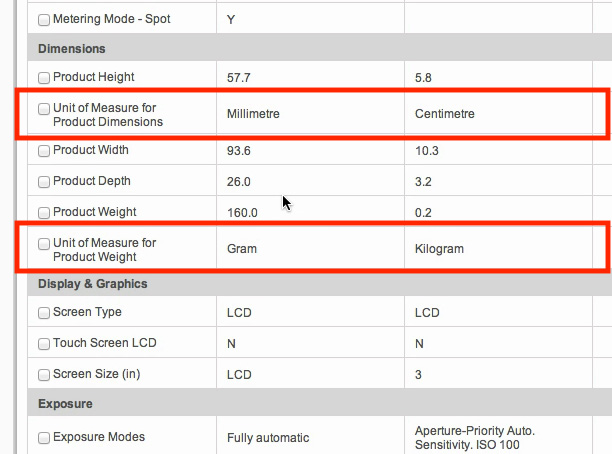The height and width of the screenshot is (454, 612).
Task: Check the Product Height checkbox
Action: coord(44,78)
